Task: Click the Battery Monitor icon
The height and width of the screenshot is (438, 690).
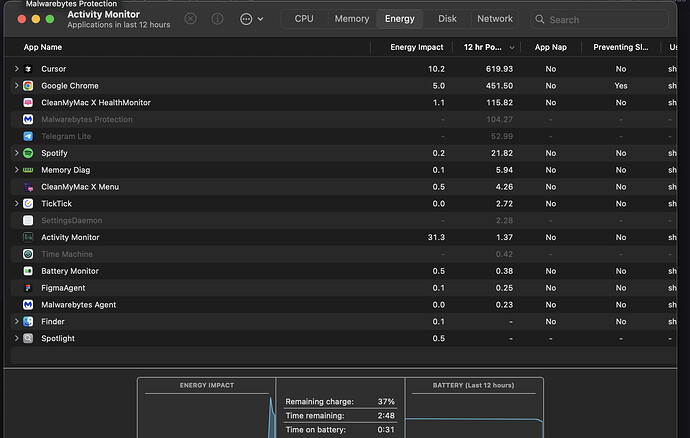Action: pos(28,271)
